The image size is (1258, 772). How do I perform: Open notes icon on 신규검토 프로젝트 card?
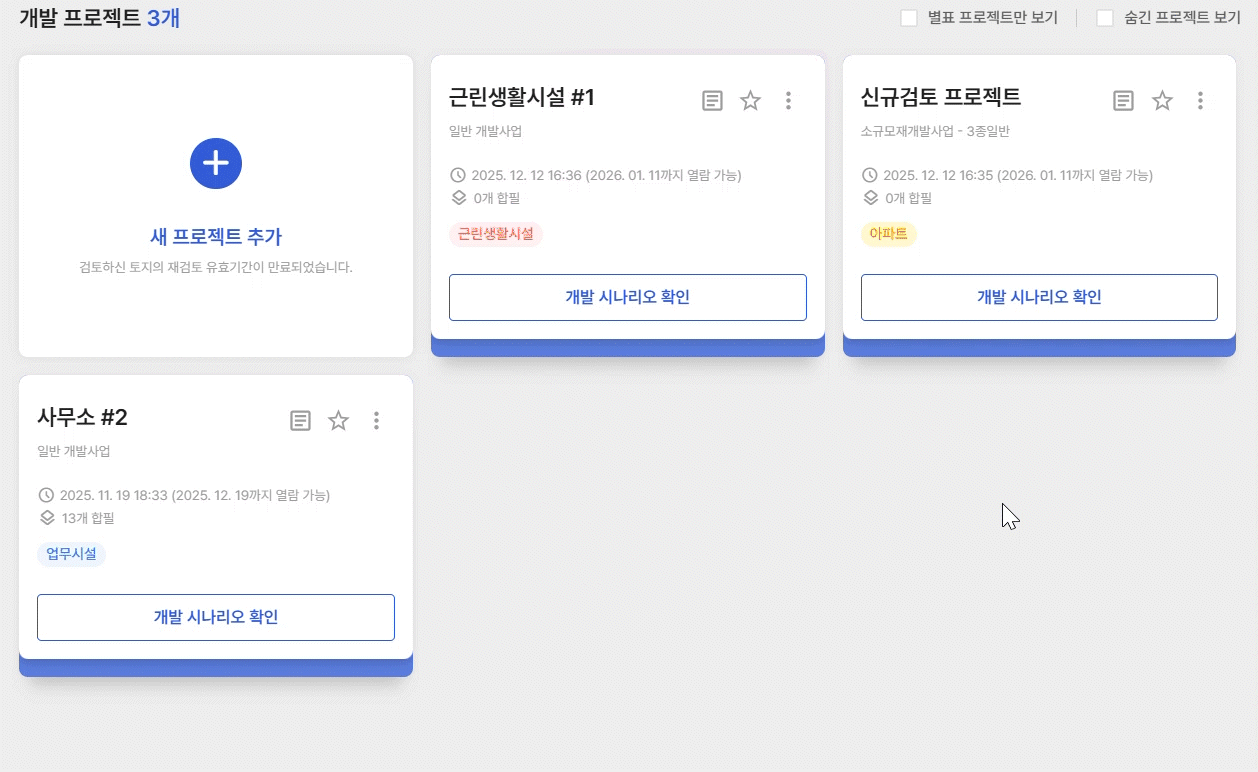(x=1124, y=101)
